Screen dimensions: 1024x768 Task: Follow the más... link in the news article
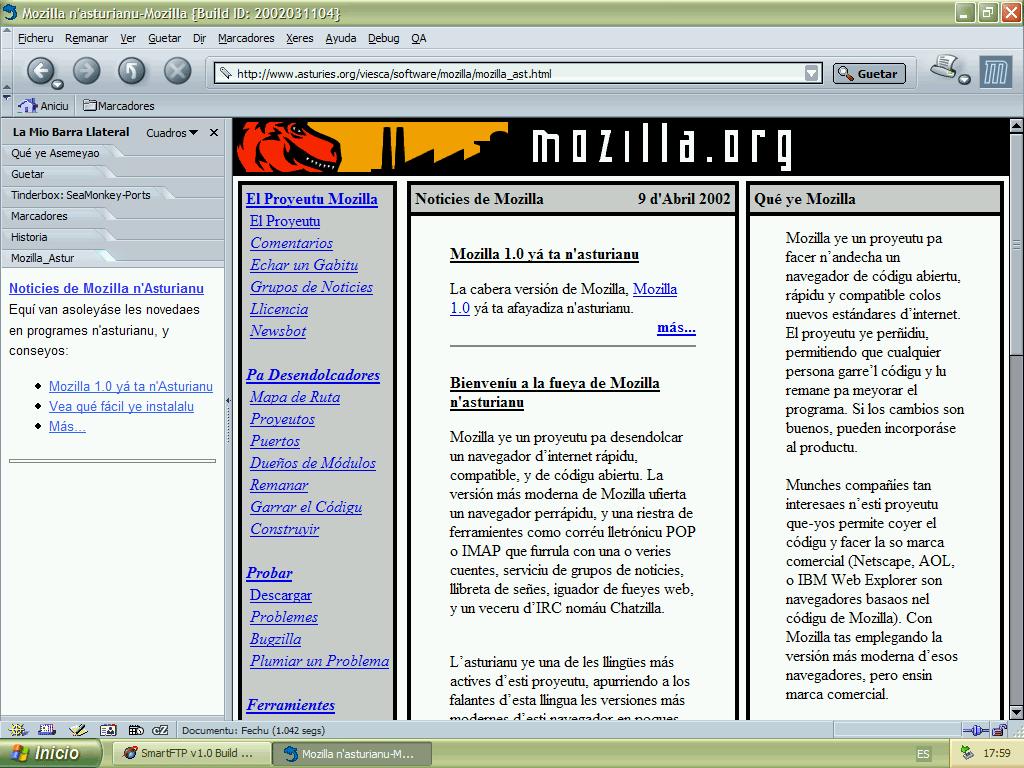pos(677,327)
